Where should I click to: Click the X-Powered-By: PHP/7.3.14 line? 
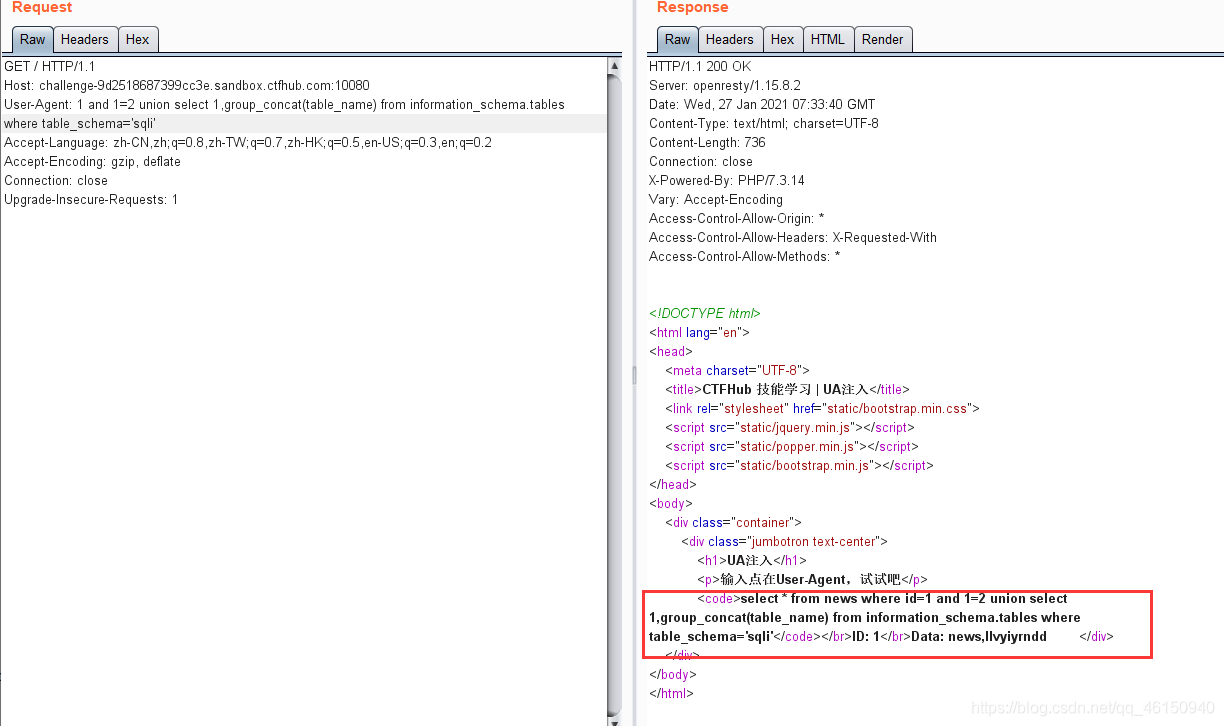[x=727, y=180]
